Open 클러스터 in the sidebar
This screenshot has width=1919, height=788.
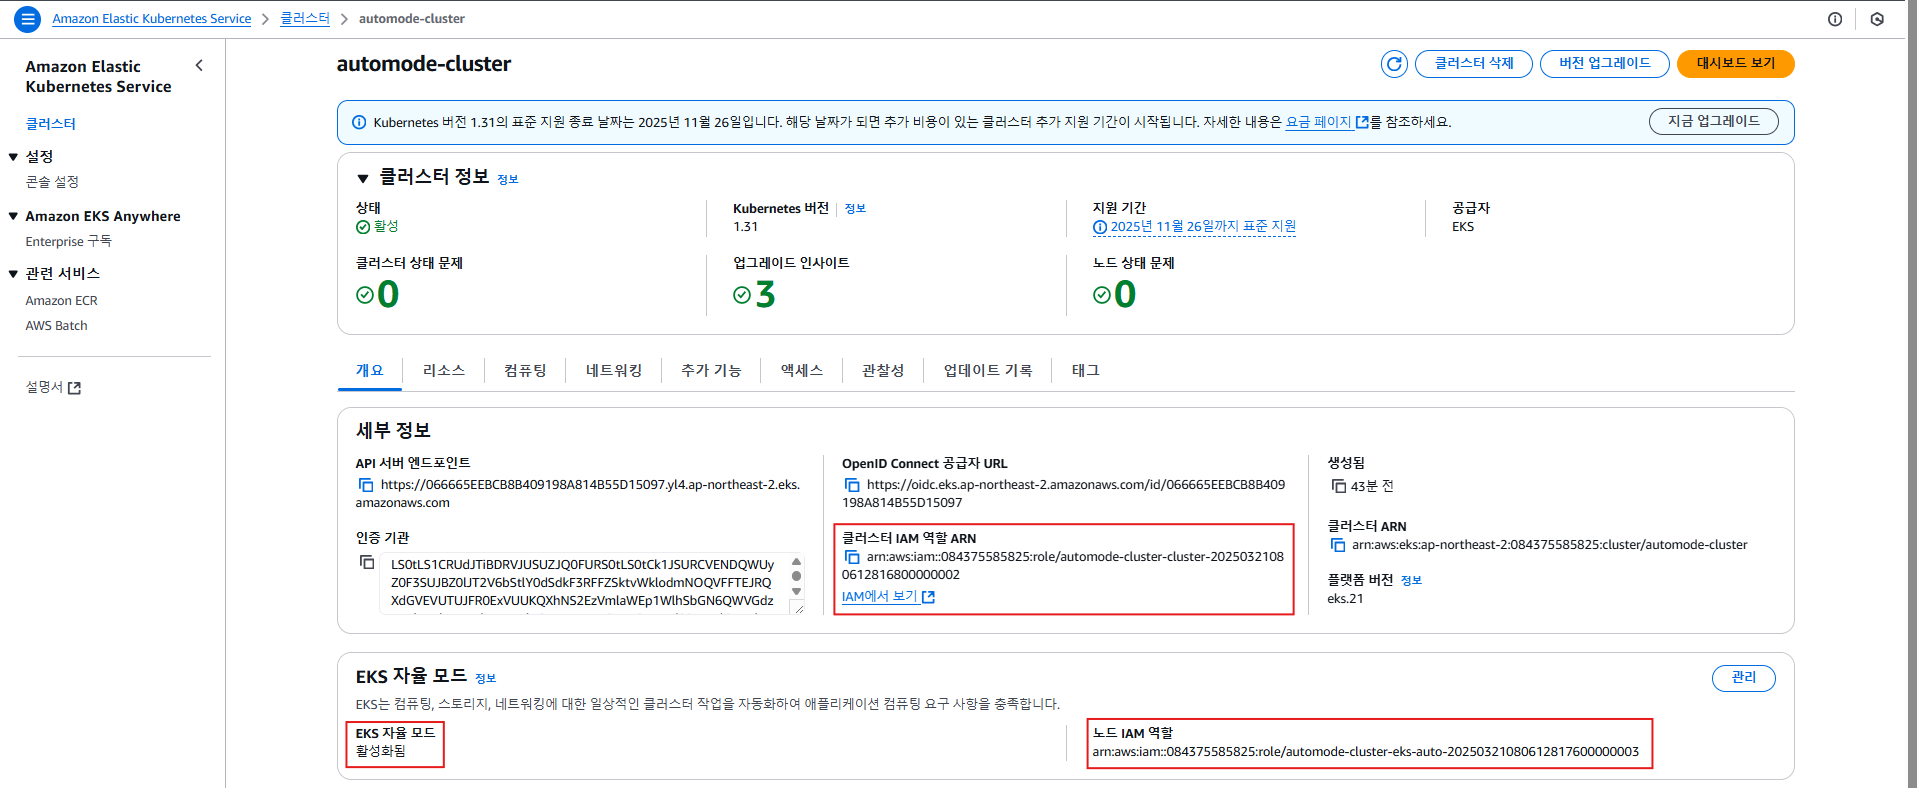coord(51,124)
